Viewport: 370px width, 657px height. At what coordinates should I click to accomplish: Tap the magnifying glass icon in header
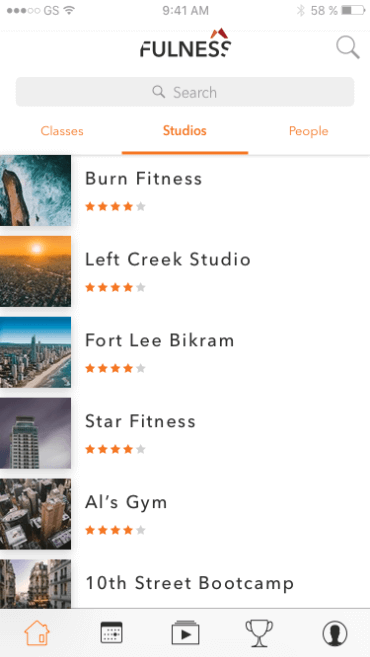[x=348, y=47]
